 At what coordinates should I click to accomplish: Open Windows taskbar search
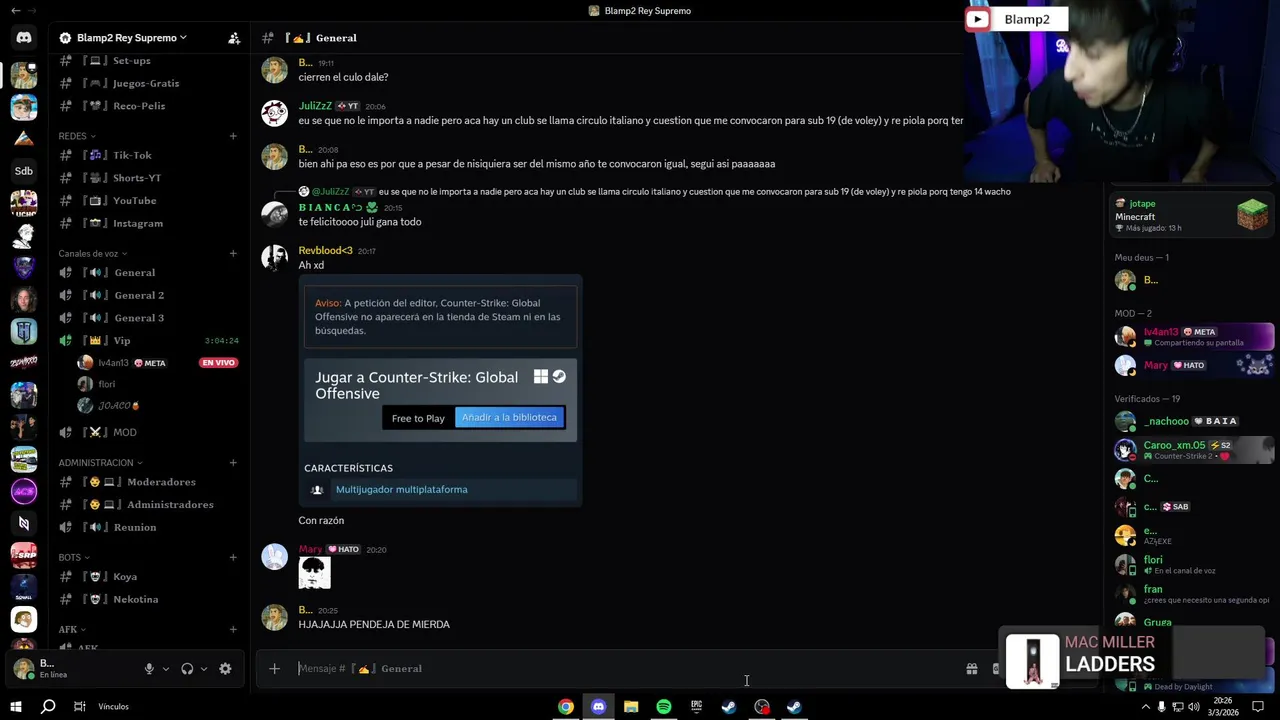pos(47,707)
